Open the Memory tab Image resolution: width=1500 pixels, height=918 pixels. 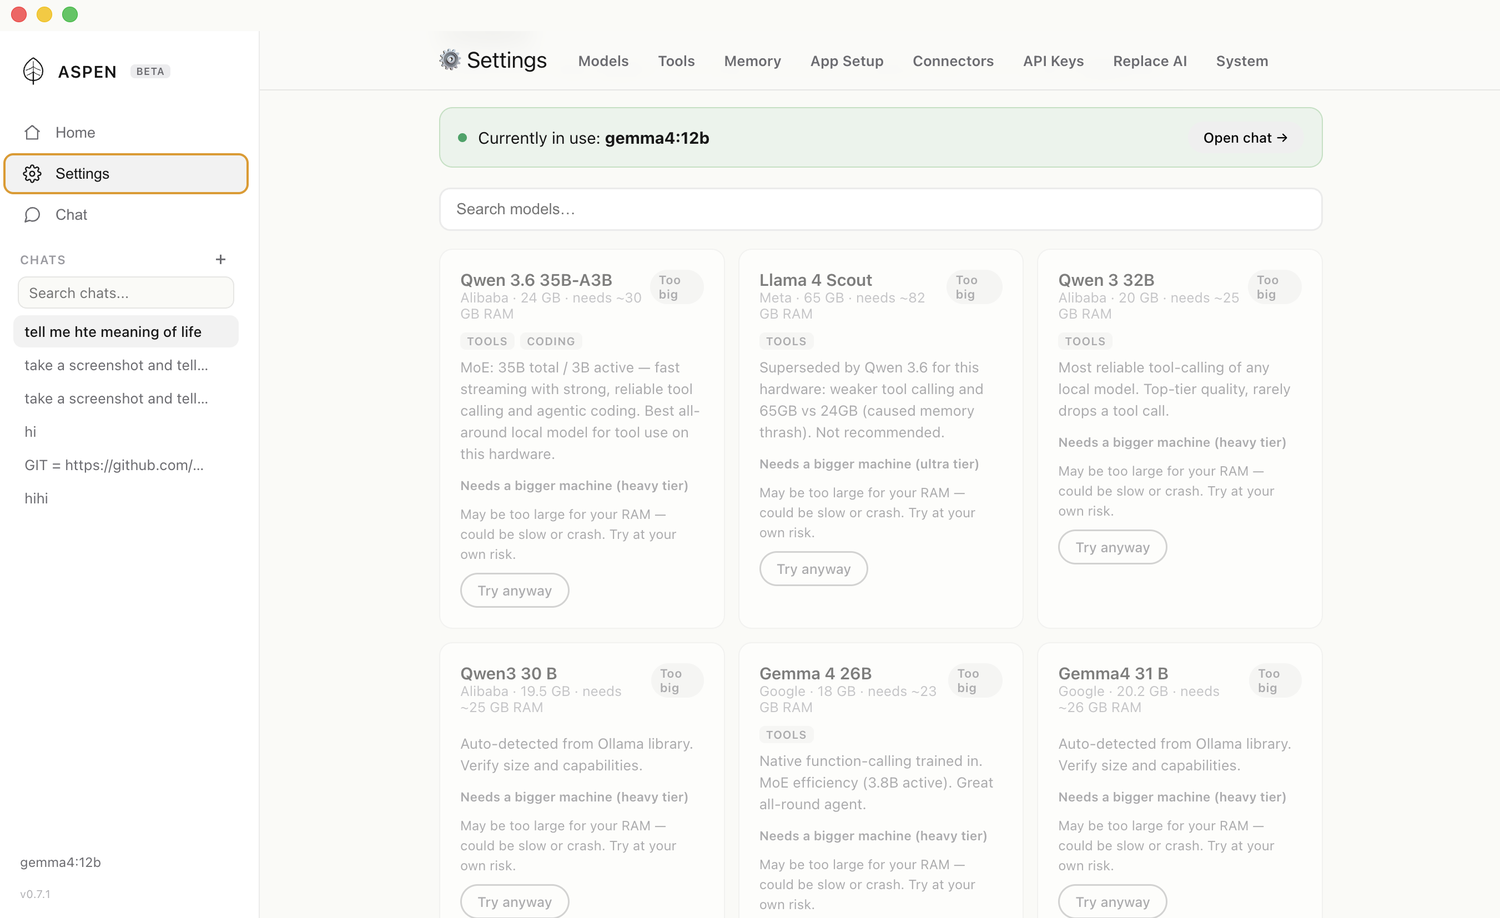pos(752,61)
